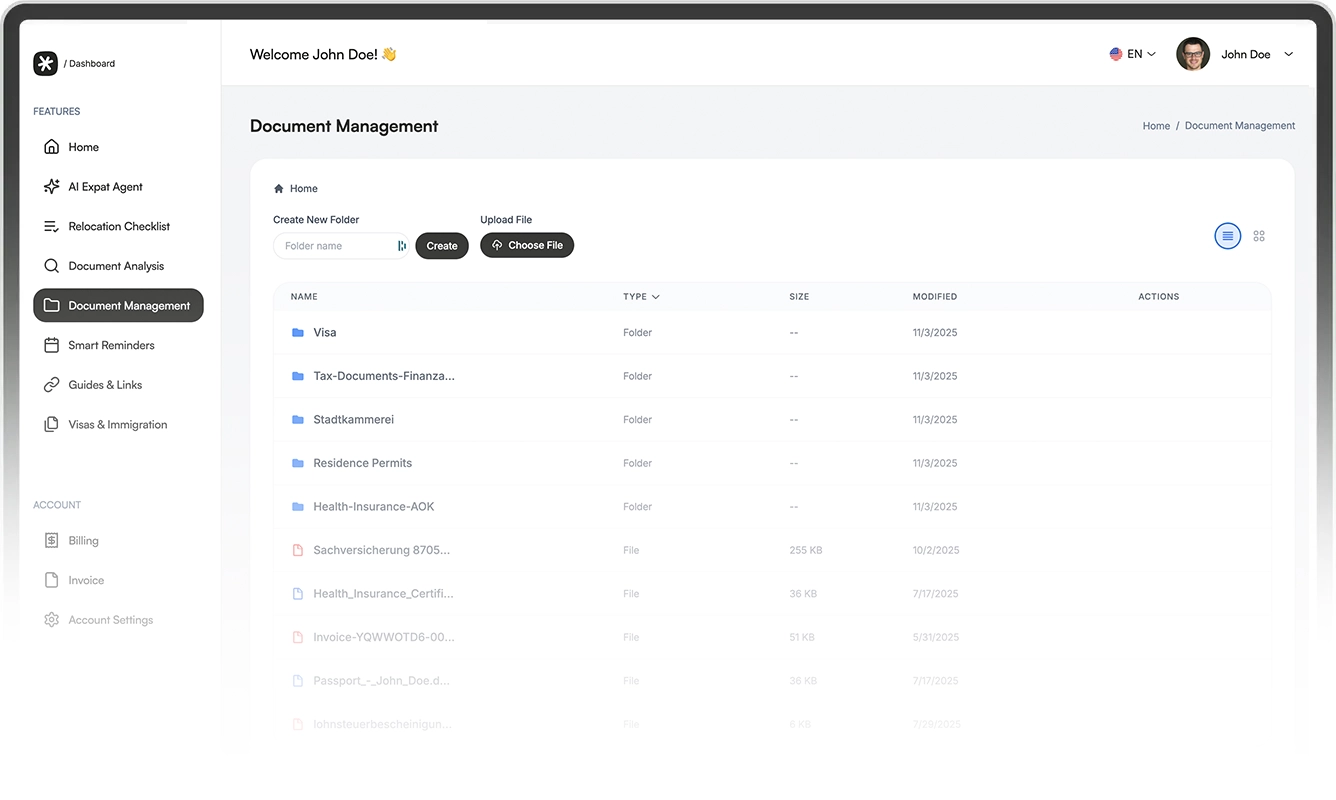
Task: Click the small home icon in file breadcrumb
Action: coord(279,188)
